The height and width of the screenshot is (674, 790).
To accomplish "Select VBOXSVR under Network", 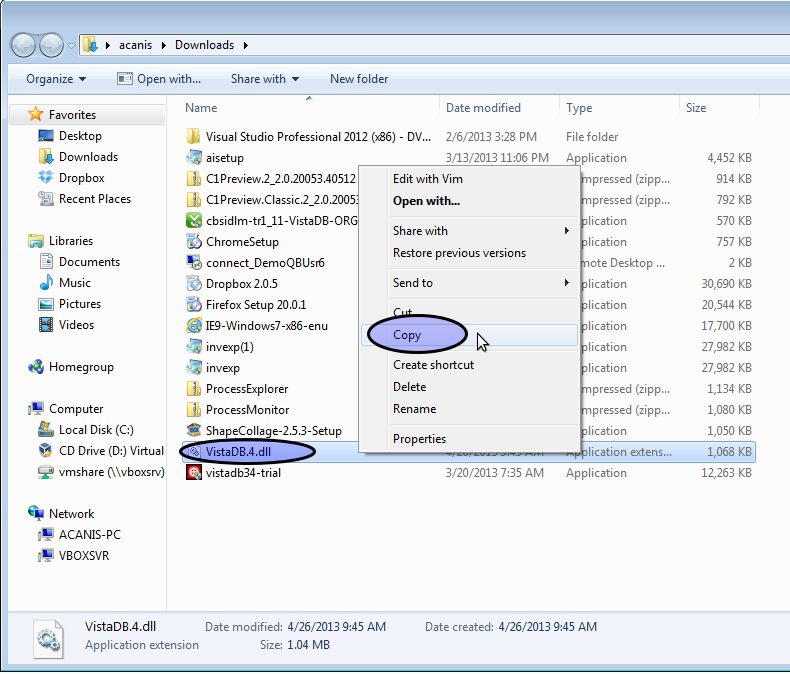I will [x=84, y=556].
